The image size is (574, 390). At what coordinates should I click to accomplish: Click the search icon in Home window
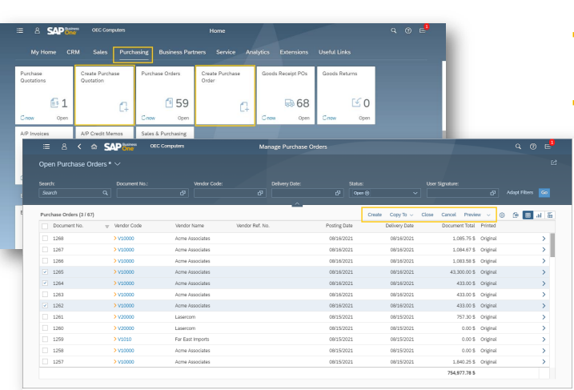pos(394,31)
